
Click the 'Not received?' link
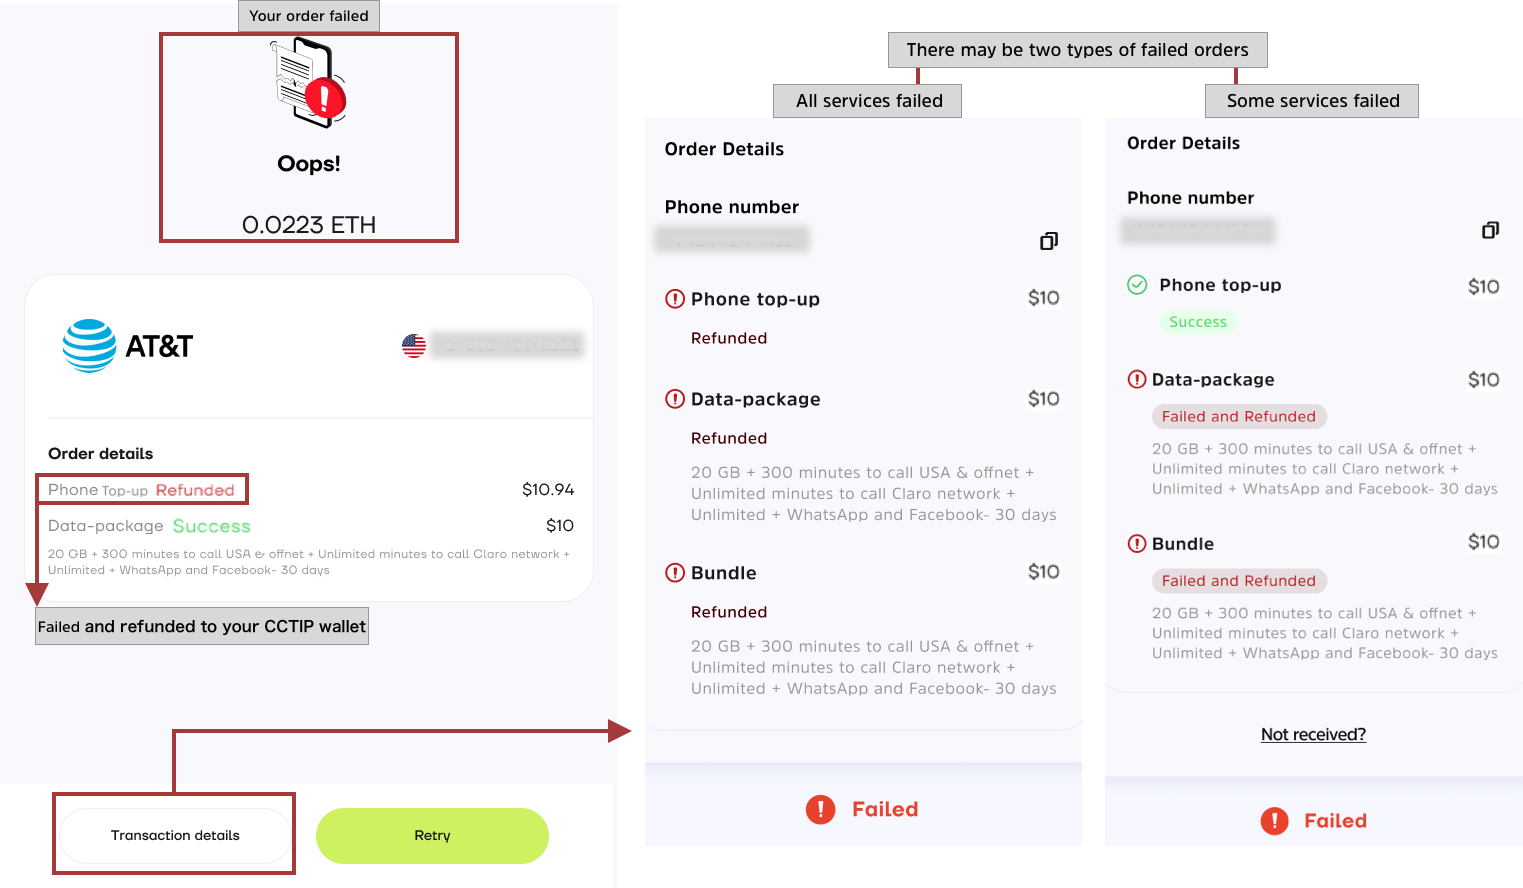(1313, 735)
